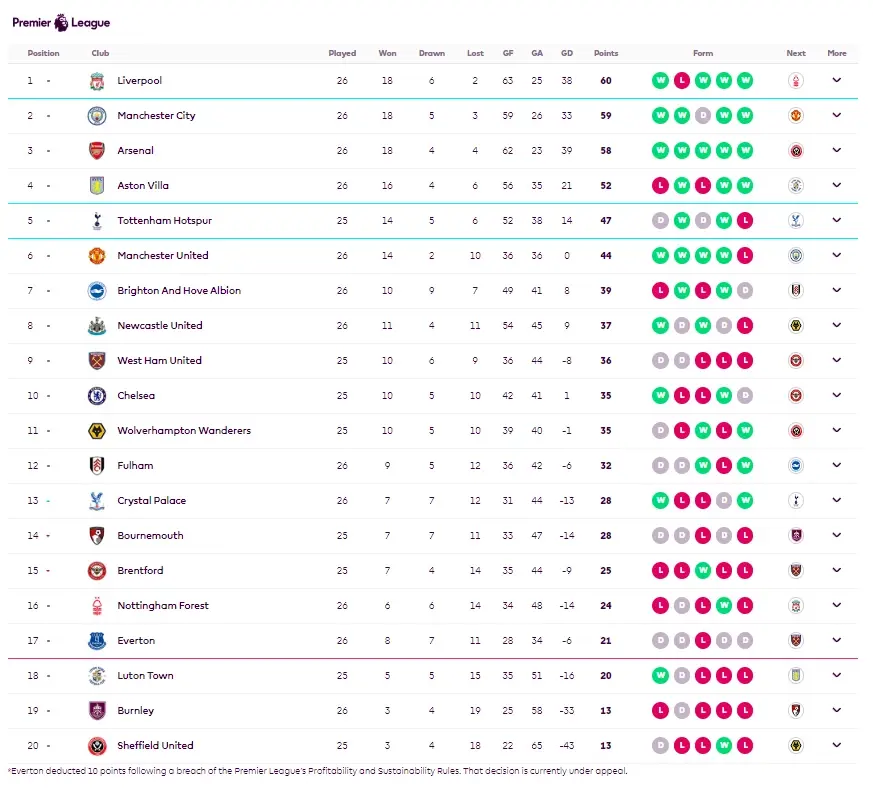Screen dimensions: 873x790
Task: Click Brentford's green W form circle
Action: tap(703, 571)
